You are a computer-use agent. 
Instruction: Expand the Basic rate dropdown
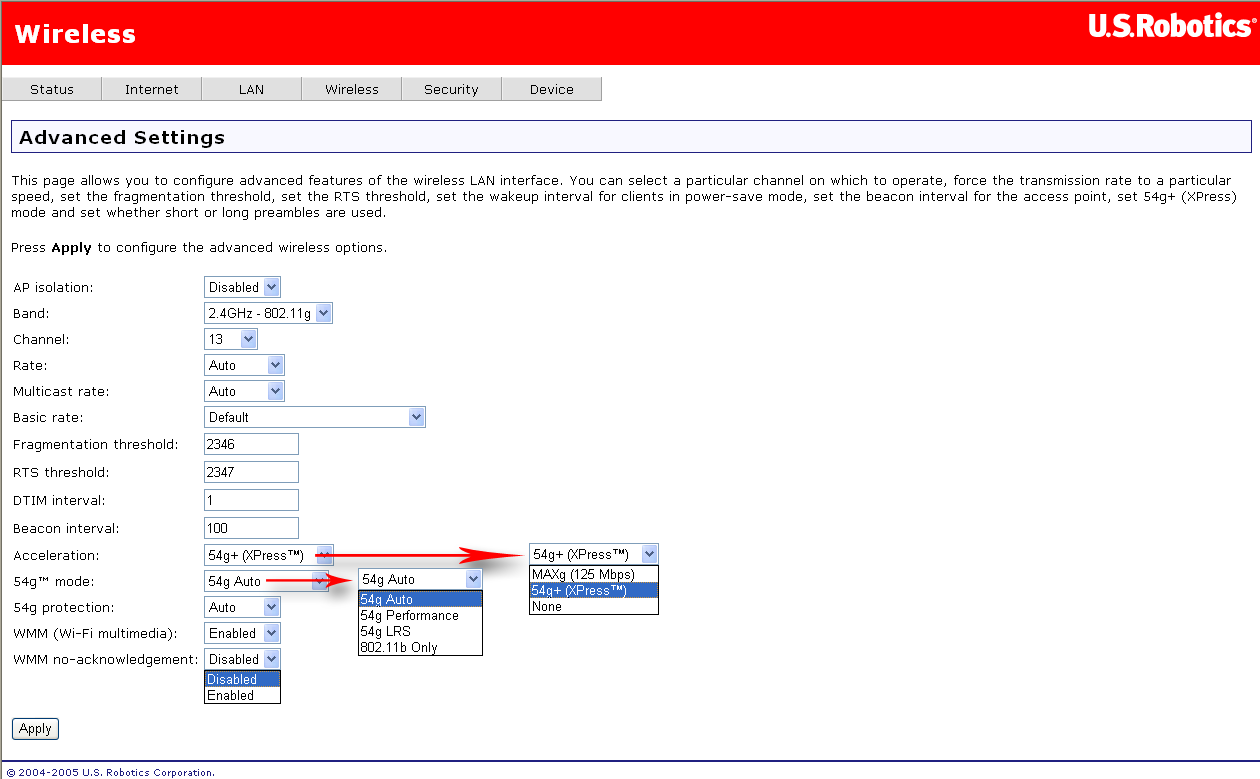[315, 417]
